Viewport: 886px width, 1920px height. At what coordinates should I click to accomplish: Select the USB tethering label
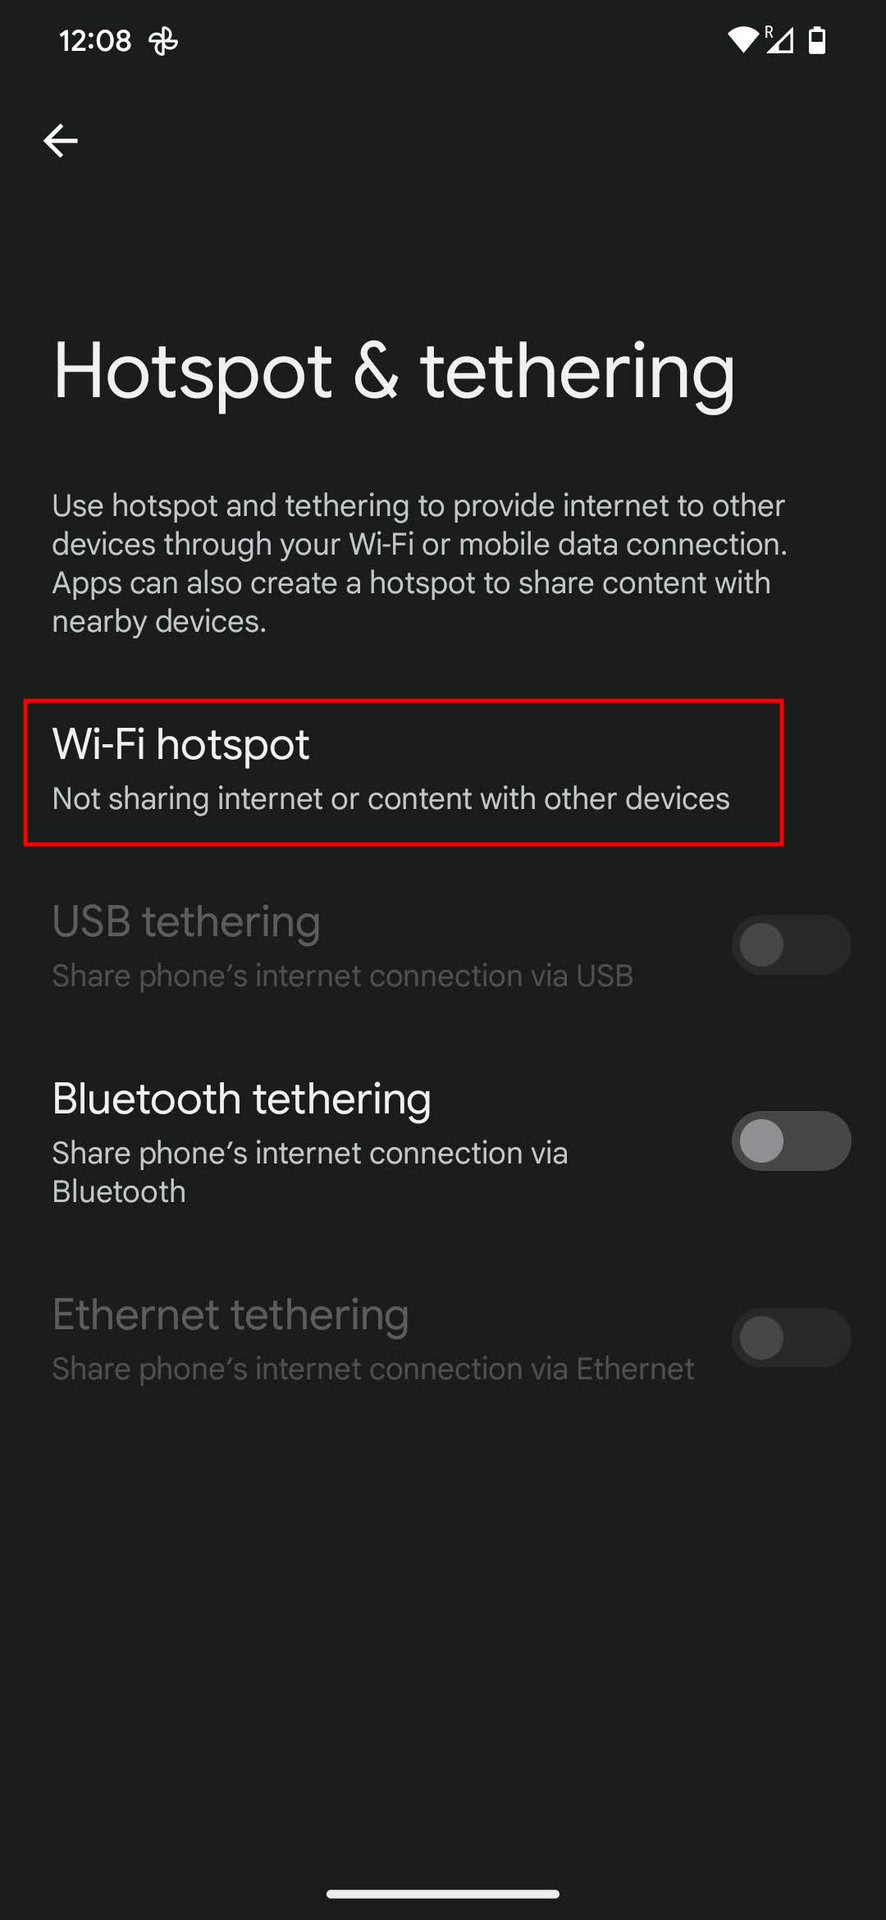186,922
